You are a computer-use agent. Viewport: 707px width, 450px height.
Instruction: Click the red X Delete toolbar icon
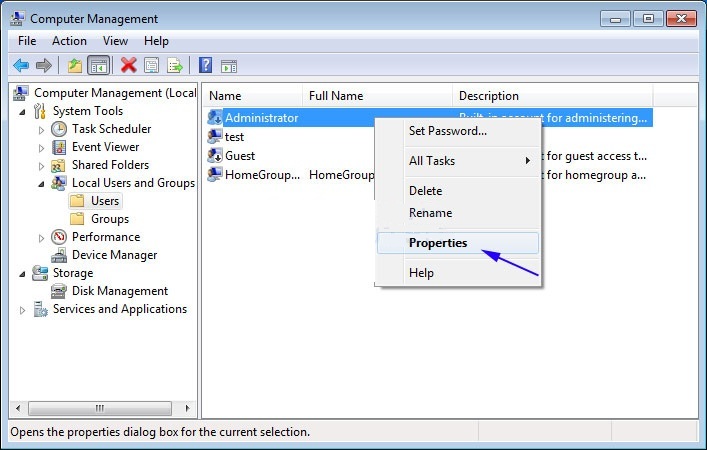pyautogui.click(x=128, y=66)
